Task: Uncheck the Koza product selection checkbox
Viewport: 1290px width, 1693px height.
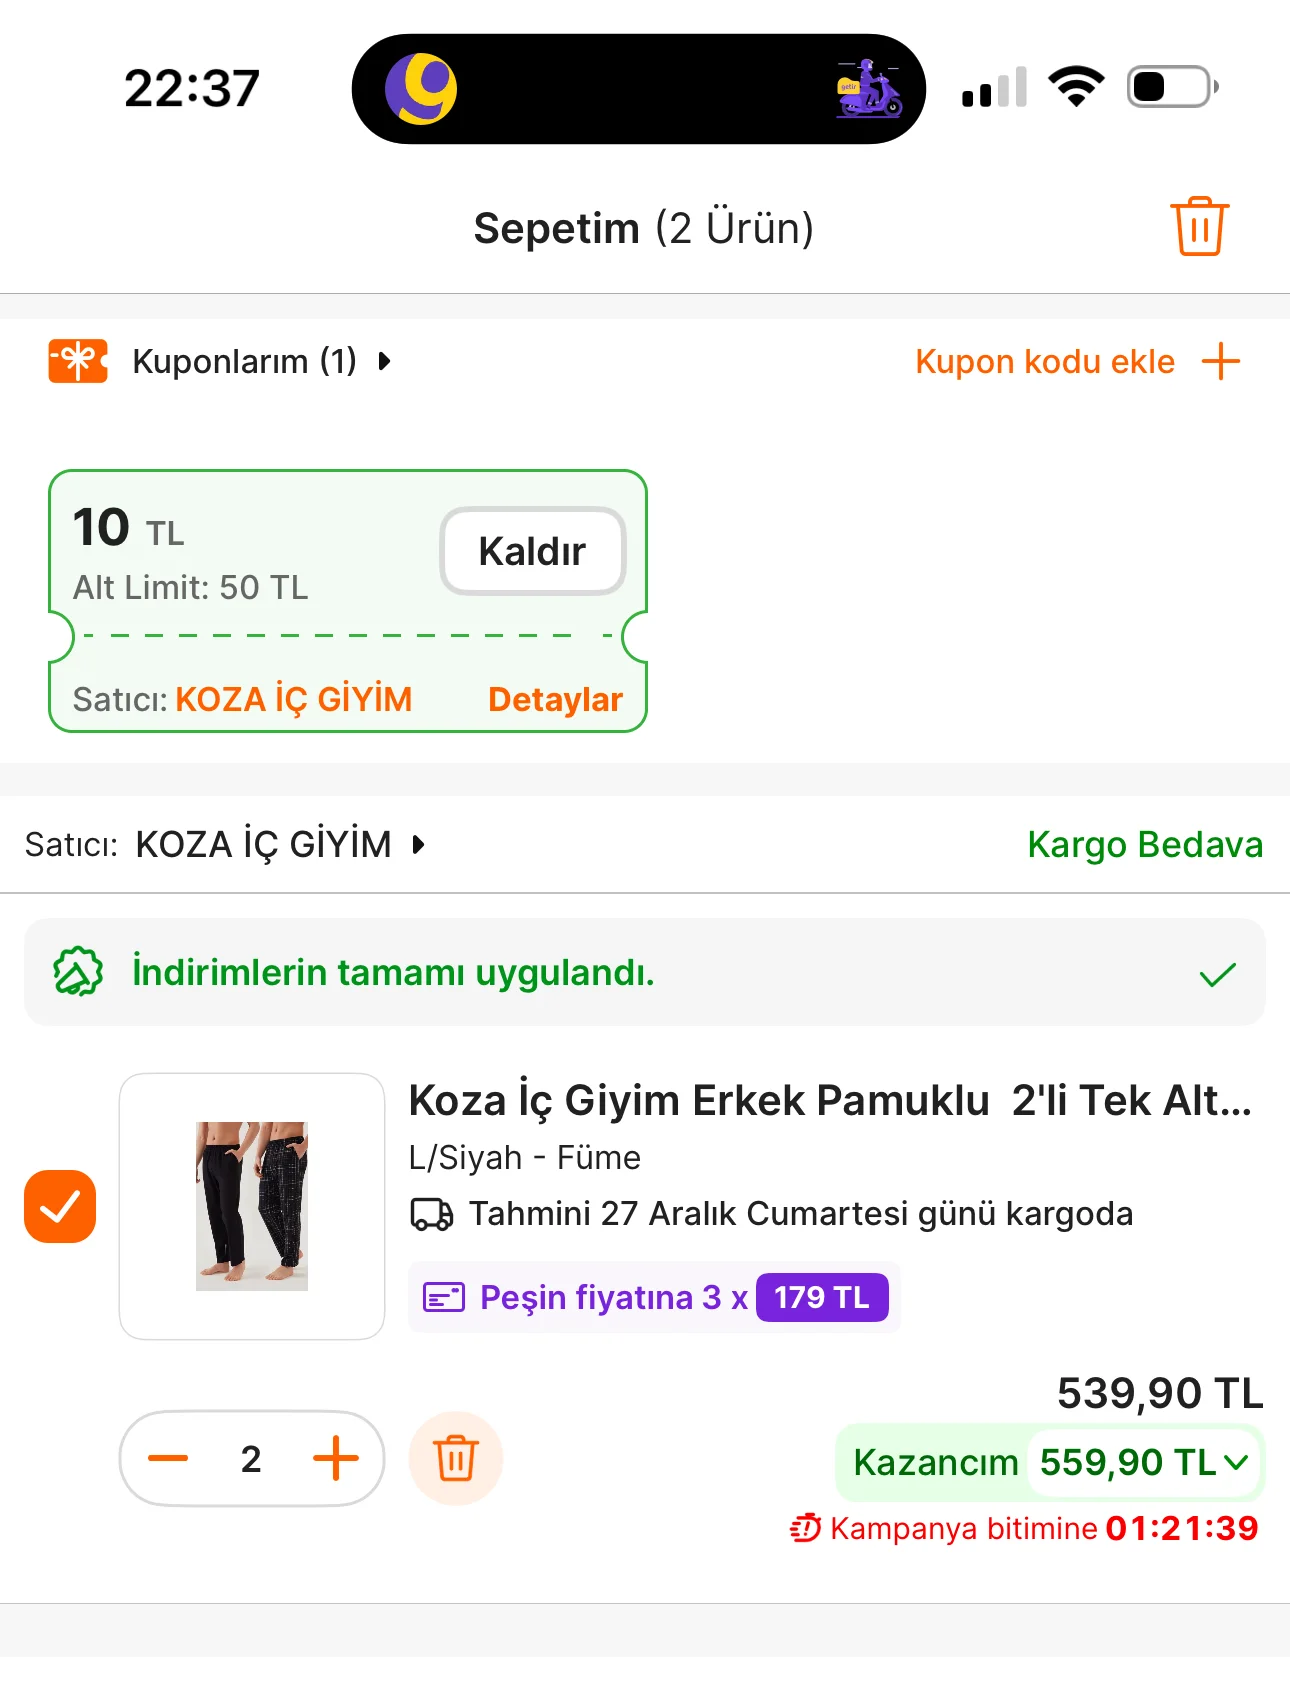Action: click(60, 1206)
